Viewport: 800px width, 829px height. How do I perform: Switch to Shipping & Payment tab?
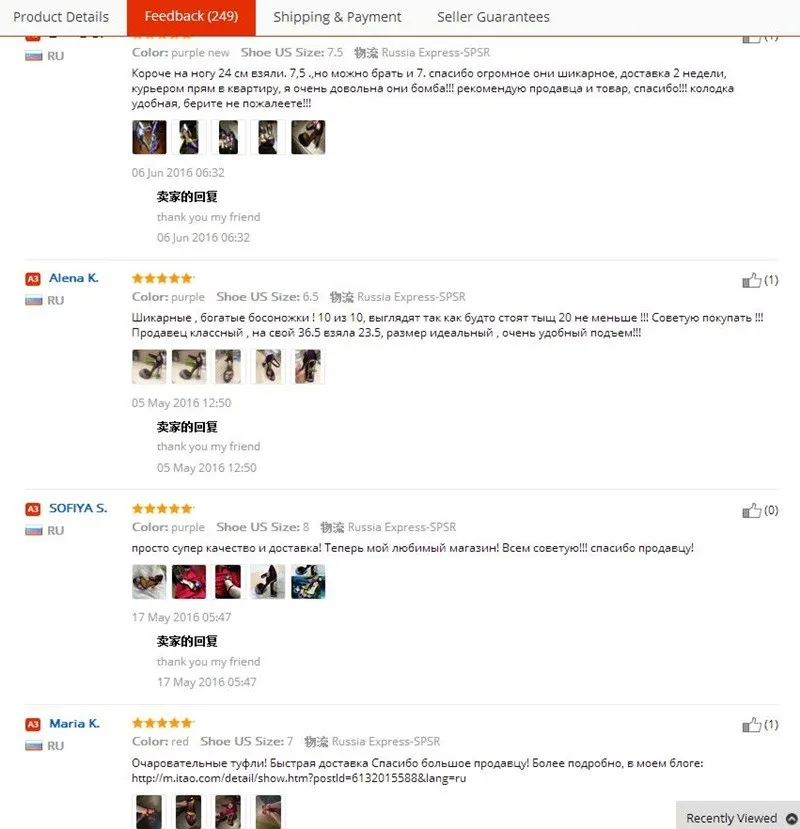[337, 17]
